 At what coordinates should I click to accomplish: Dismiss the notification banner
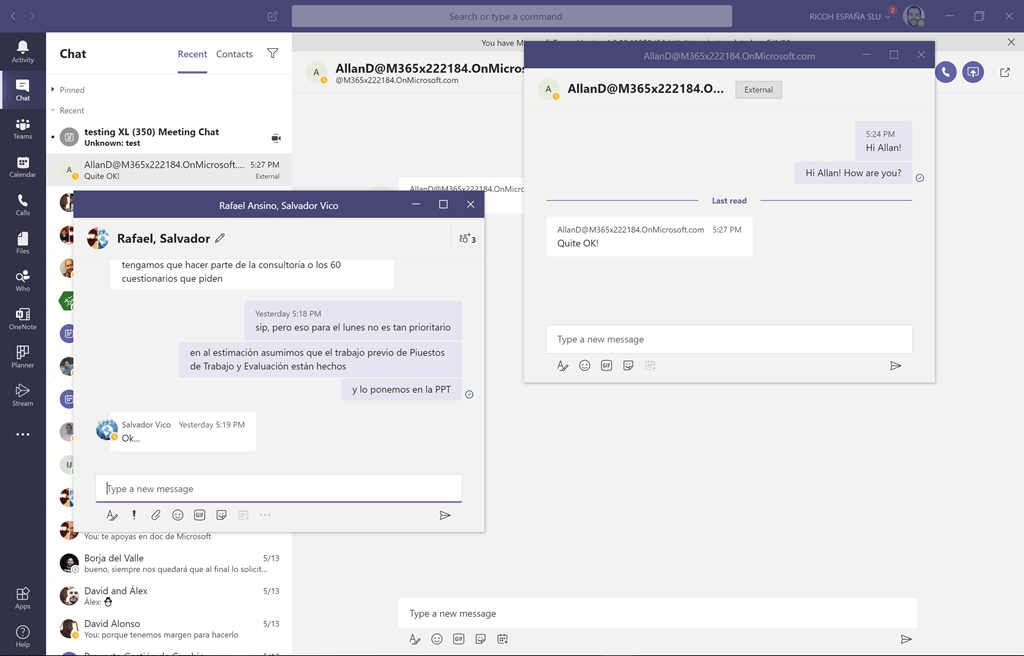[1011, 42]
